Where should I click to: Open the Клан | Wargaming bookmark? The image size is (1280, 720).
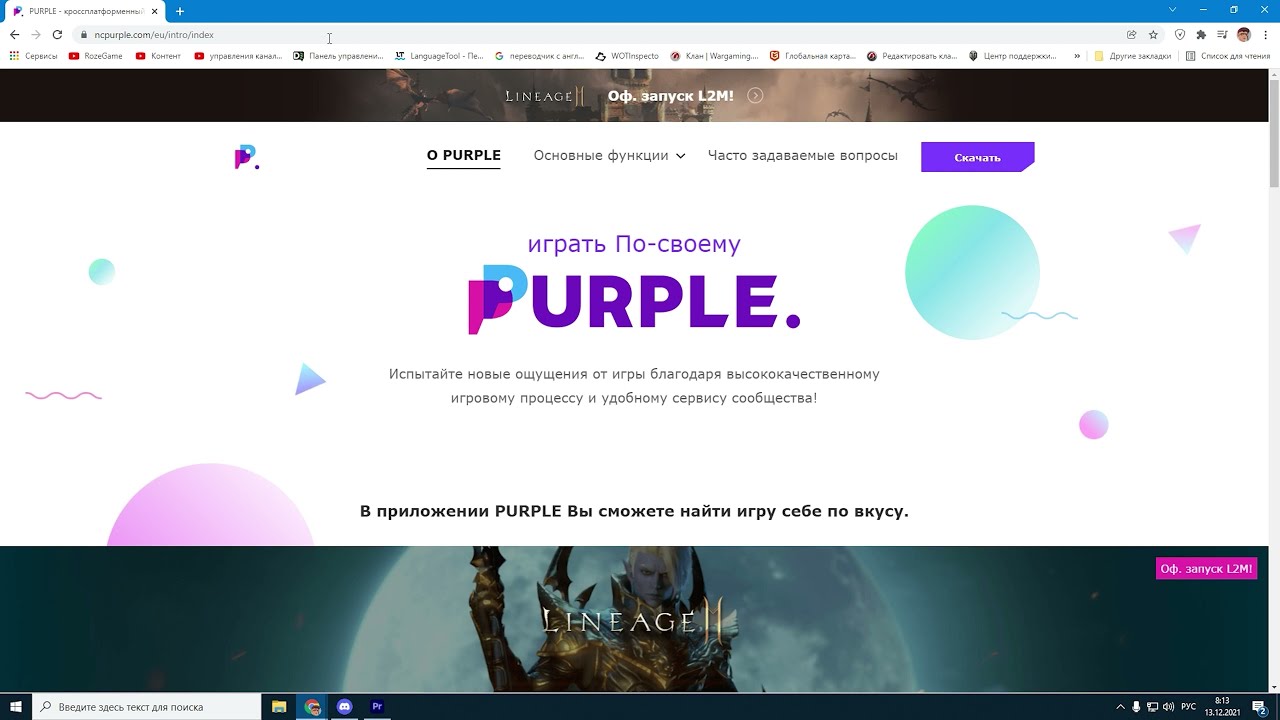pos(714,56)
